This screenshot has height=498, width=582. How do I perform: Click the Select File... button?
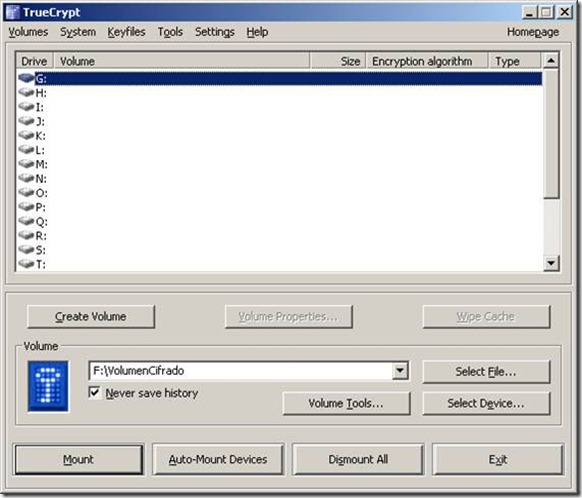[x=486, y=371]
